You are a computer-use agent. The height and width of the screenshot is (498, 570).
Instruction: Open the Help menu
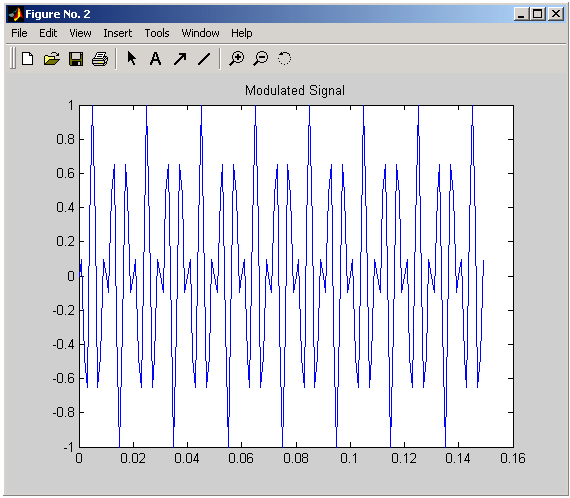242,33
